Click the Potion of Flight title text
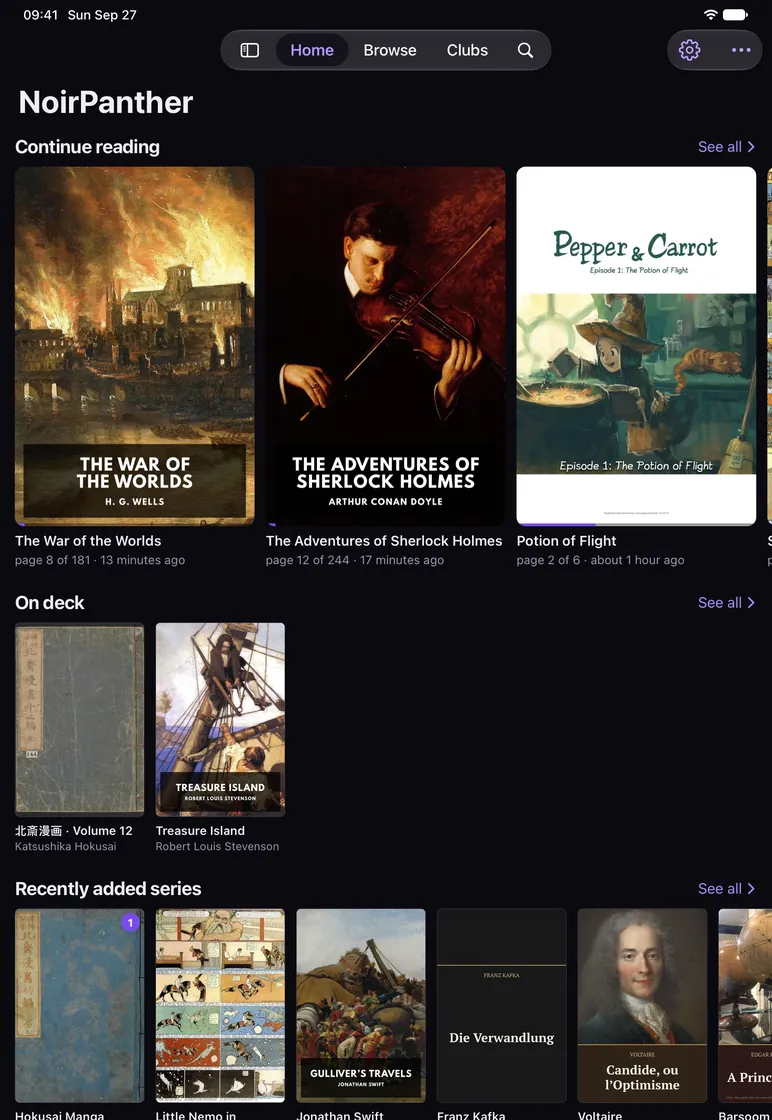 click(x=566, y=541)
